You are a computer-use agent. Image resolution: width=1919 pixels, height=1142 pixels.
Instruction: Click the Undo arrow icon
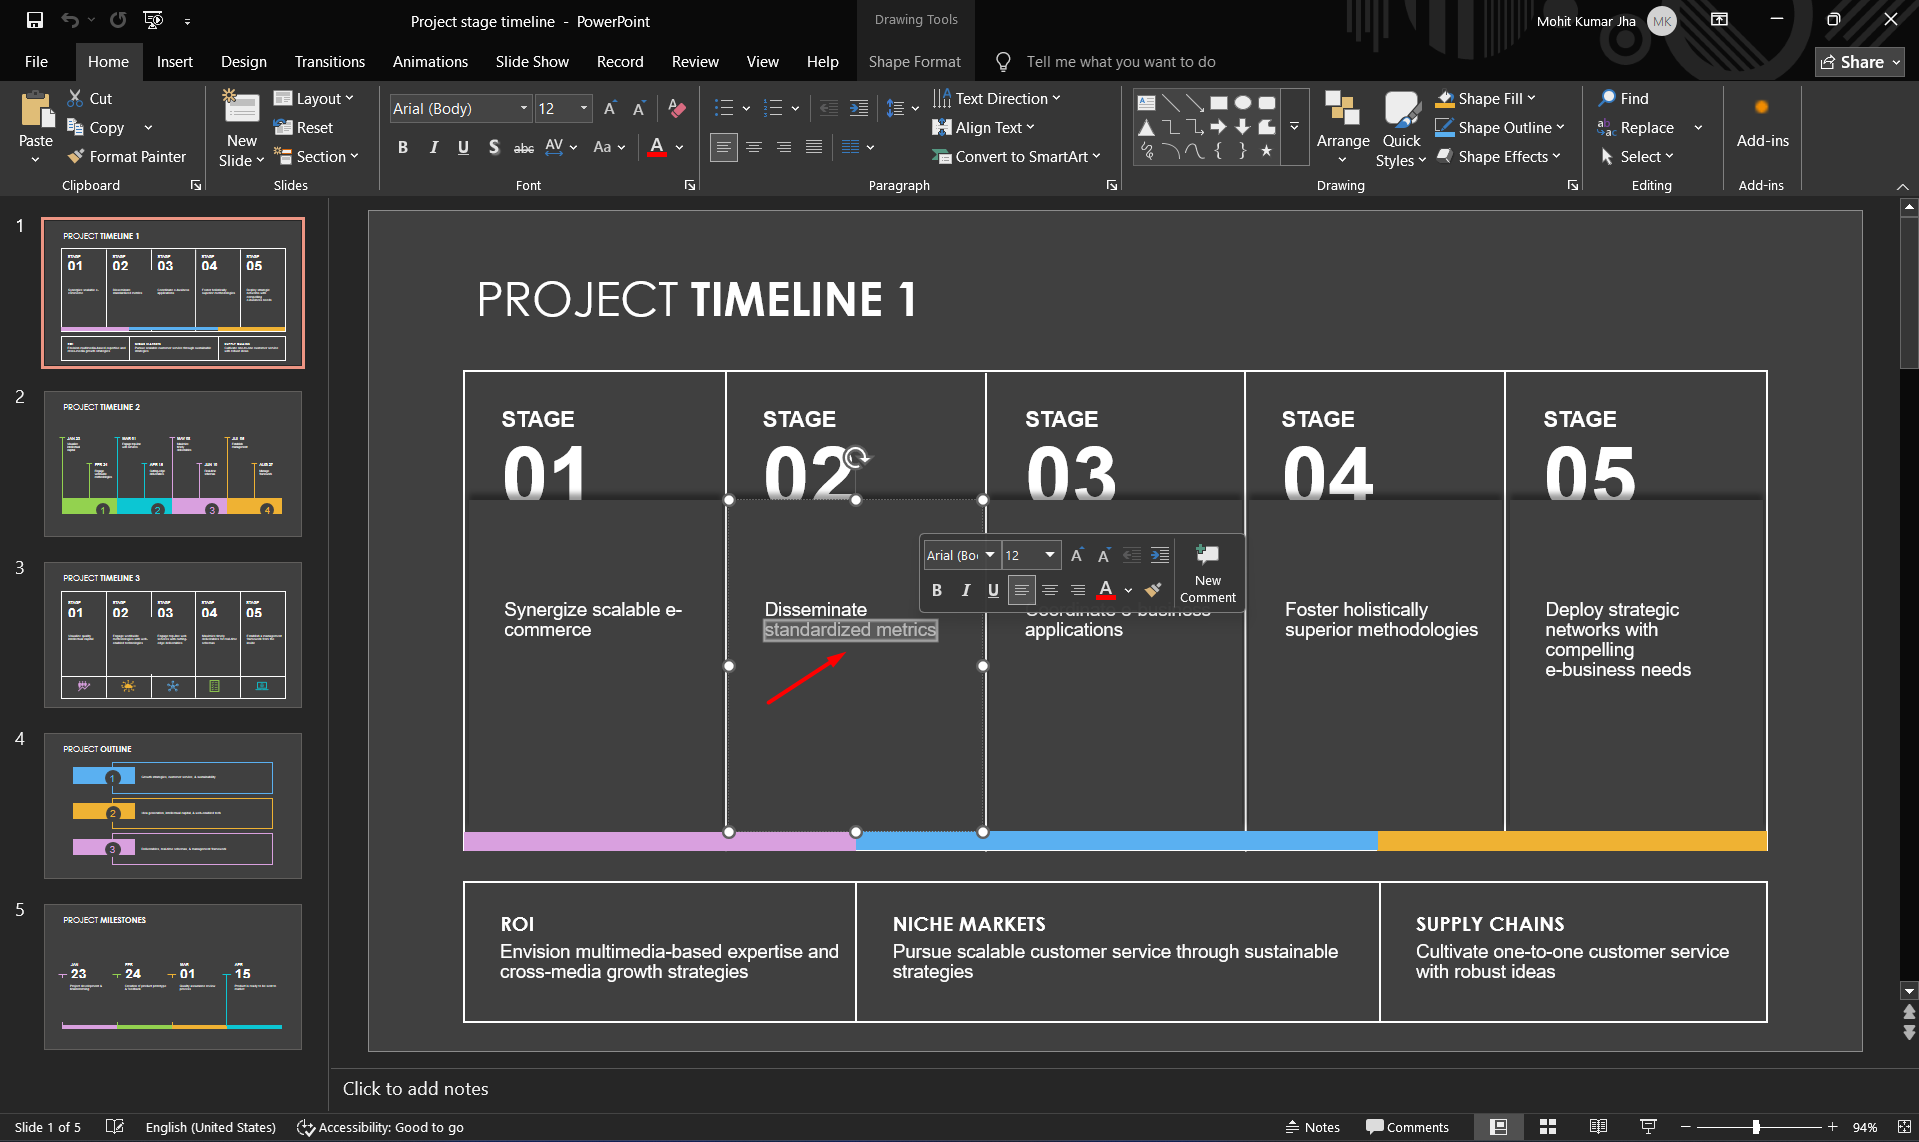pos(69,20)
